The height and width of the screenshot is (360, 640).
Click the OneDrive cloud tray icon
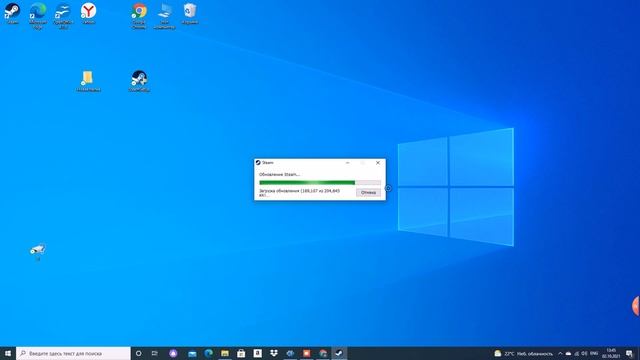[569, 353]
